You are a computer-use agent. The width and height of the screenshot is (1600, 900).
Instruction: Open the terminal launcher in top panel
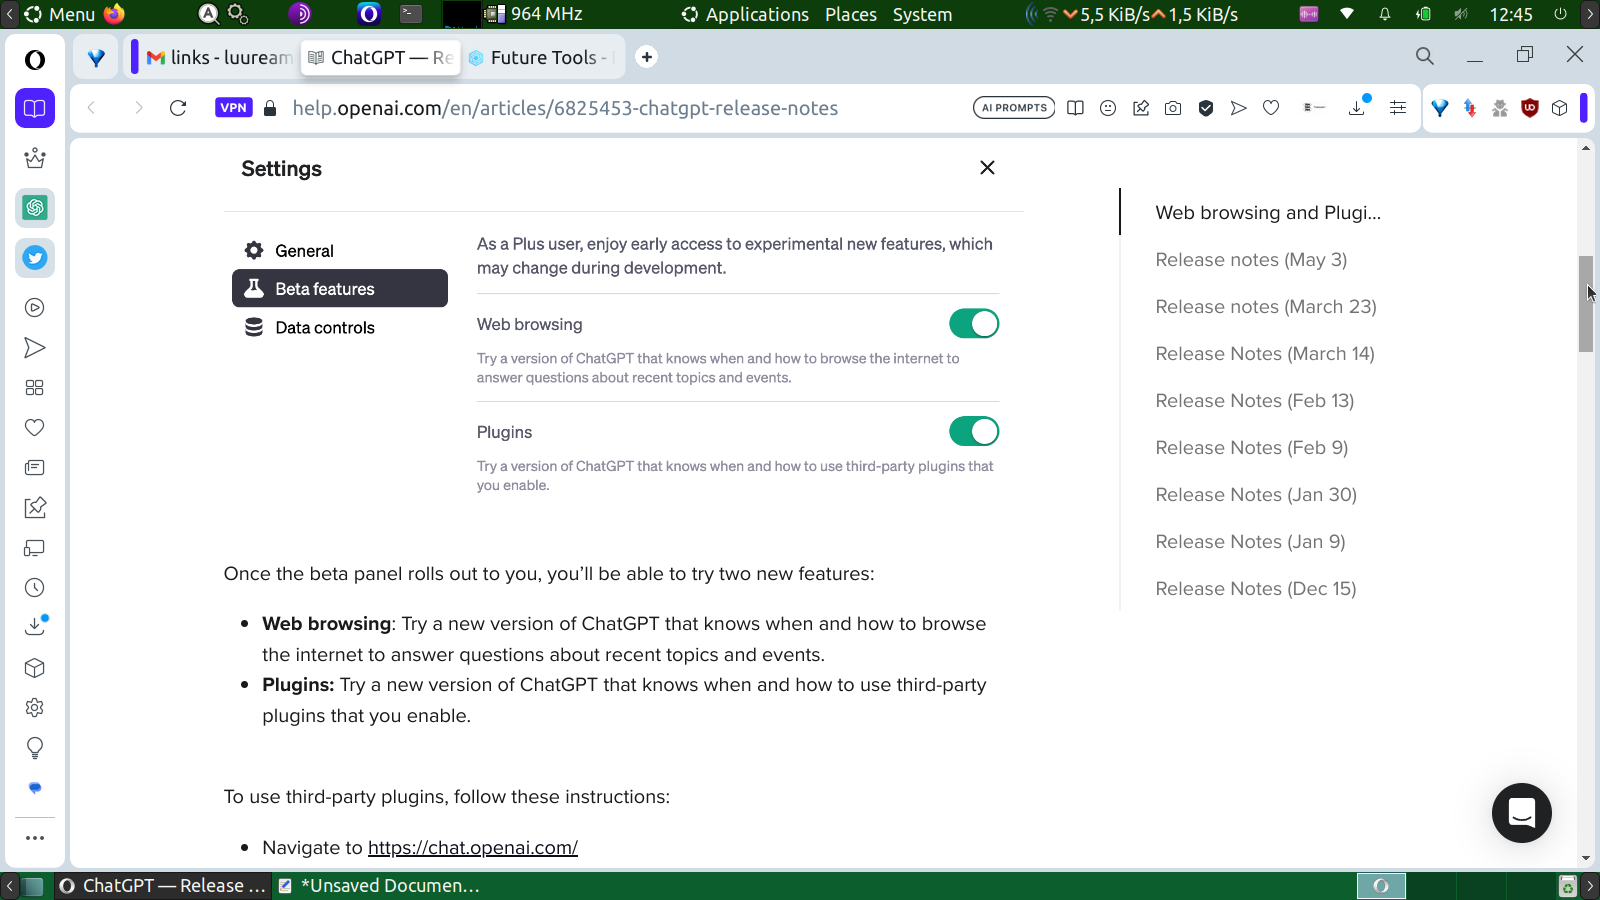pos(411,14)
